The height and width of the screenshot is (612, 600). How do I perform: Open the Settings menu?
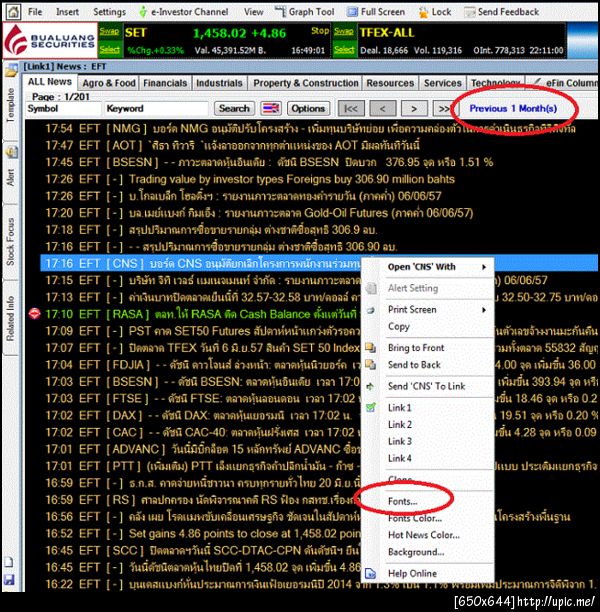point(109,12)
